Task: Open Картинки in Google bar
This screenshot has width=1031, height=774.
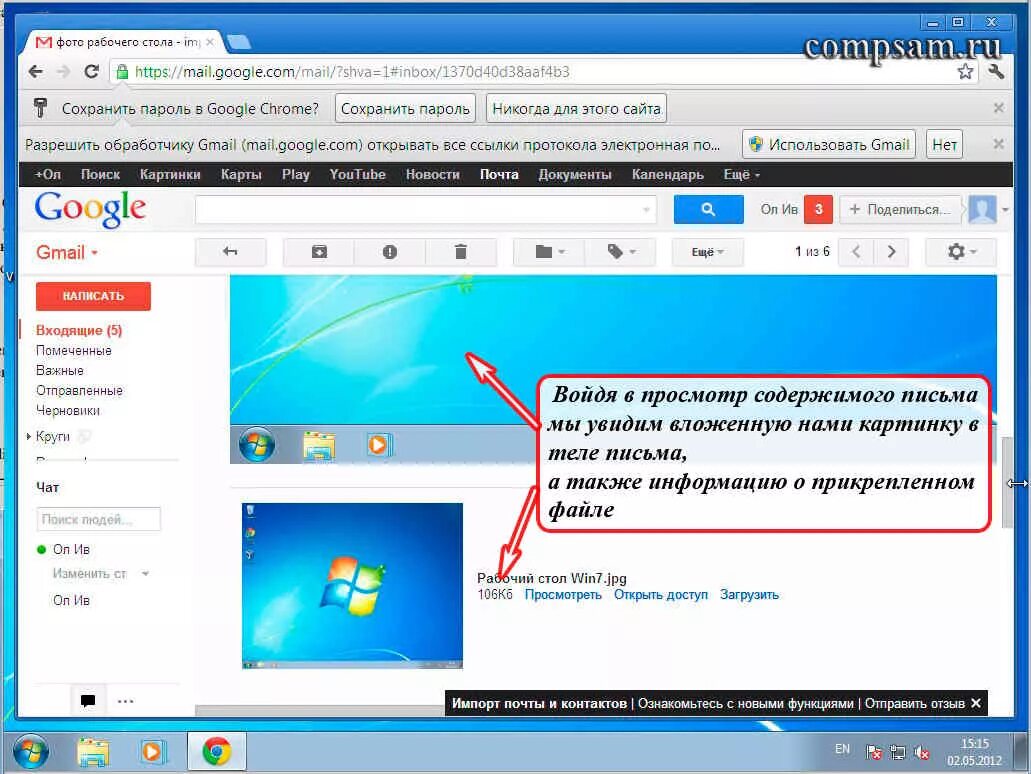Action: pos(170,174)
